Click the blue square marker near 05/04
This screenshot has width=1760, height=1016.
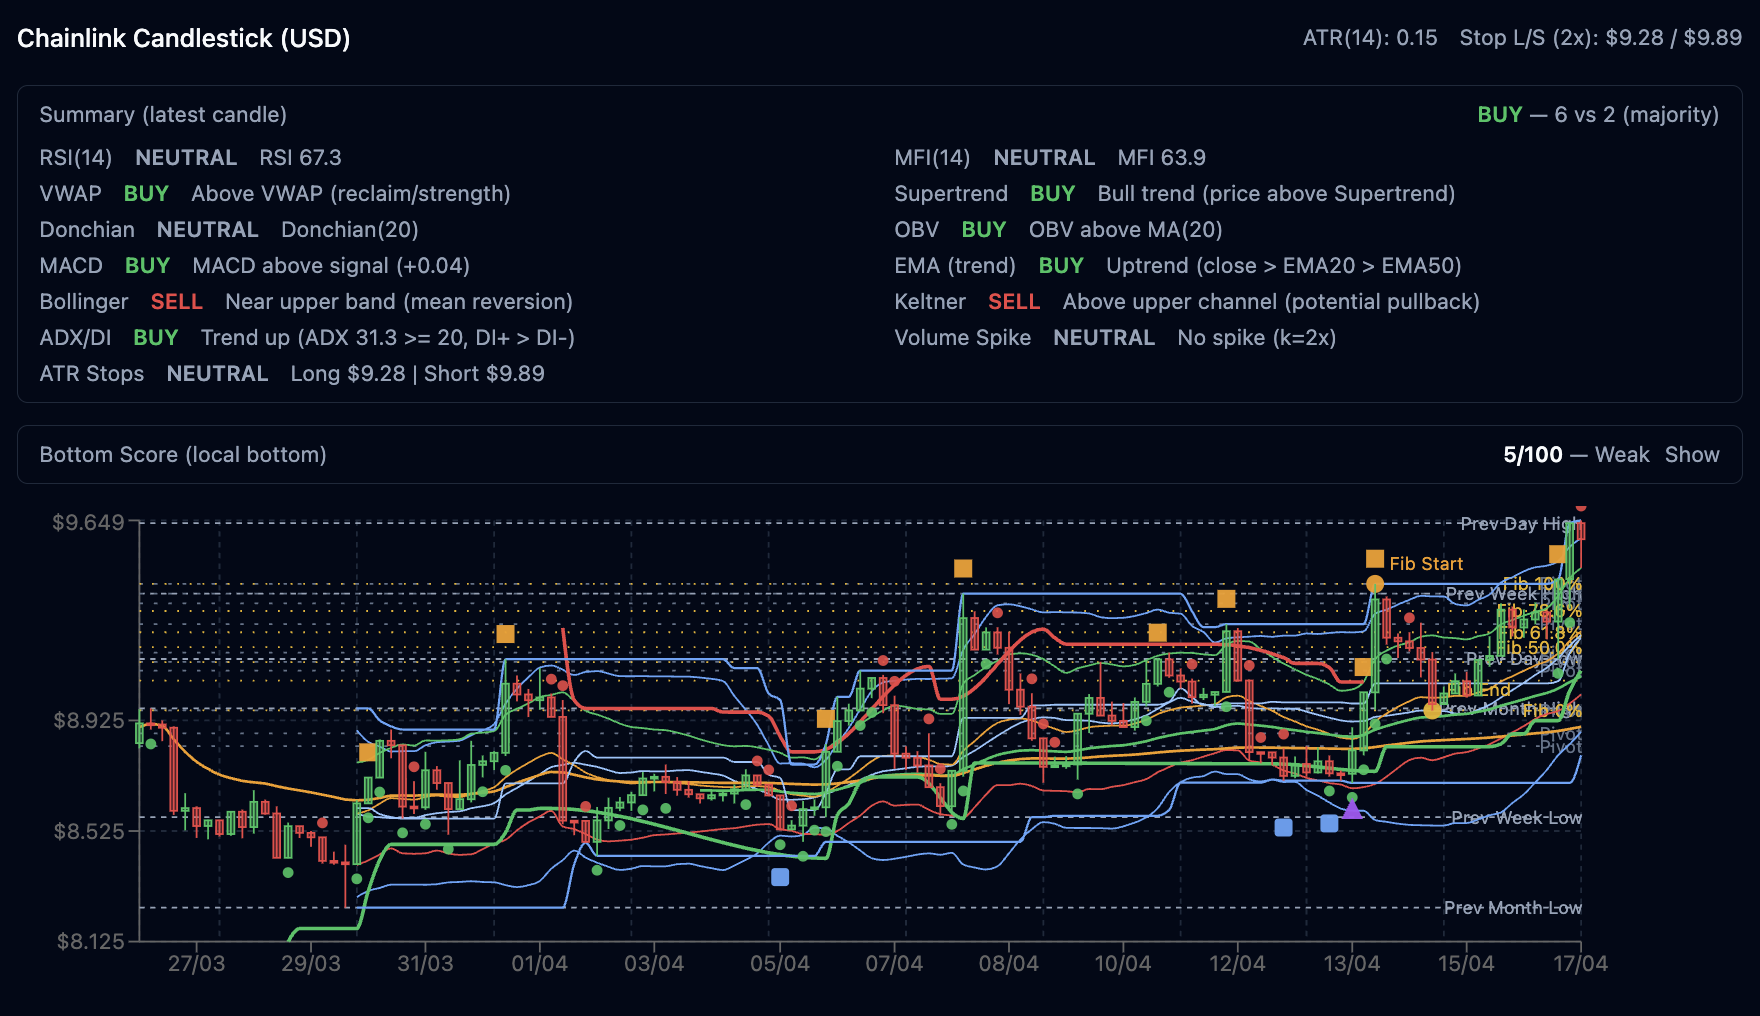(x=780, y=877)
